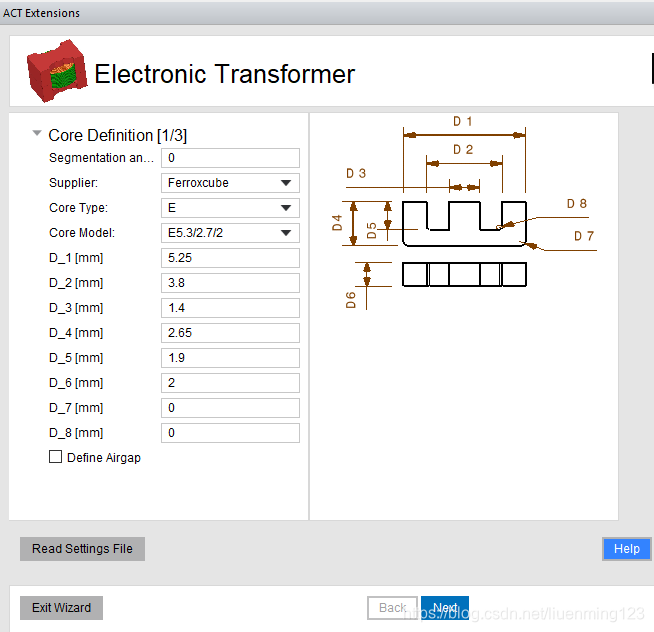Focus the D_3 [mm] input box

click(x=230, y=308)
